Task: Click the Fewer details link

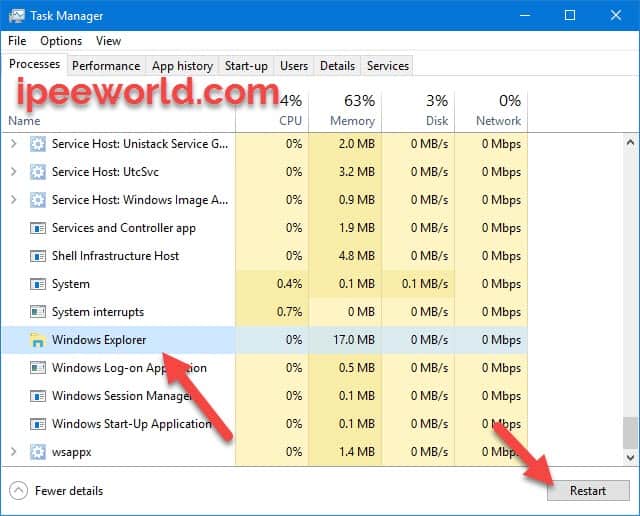Action: click(x=69, y=491)
